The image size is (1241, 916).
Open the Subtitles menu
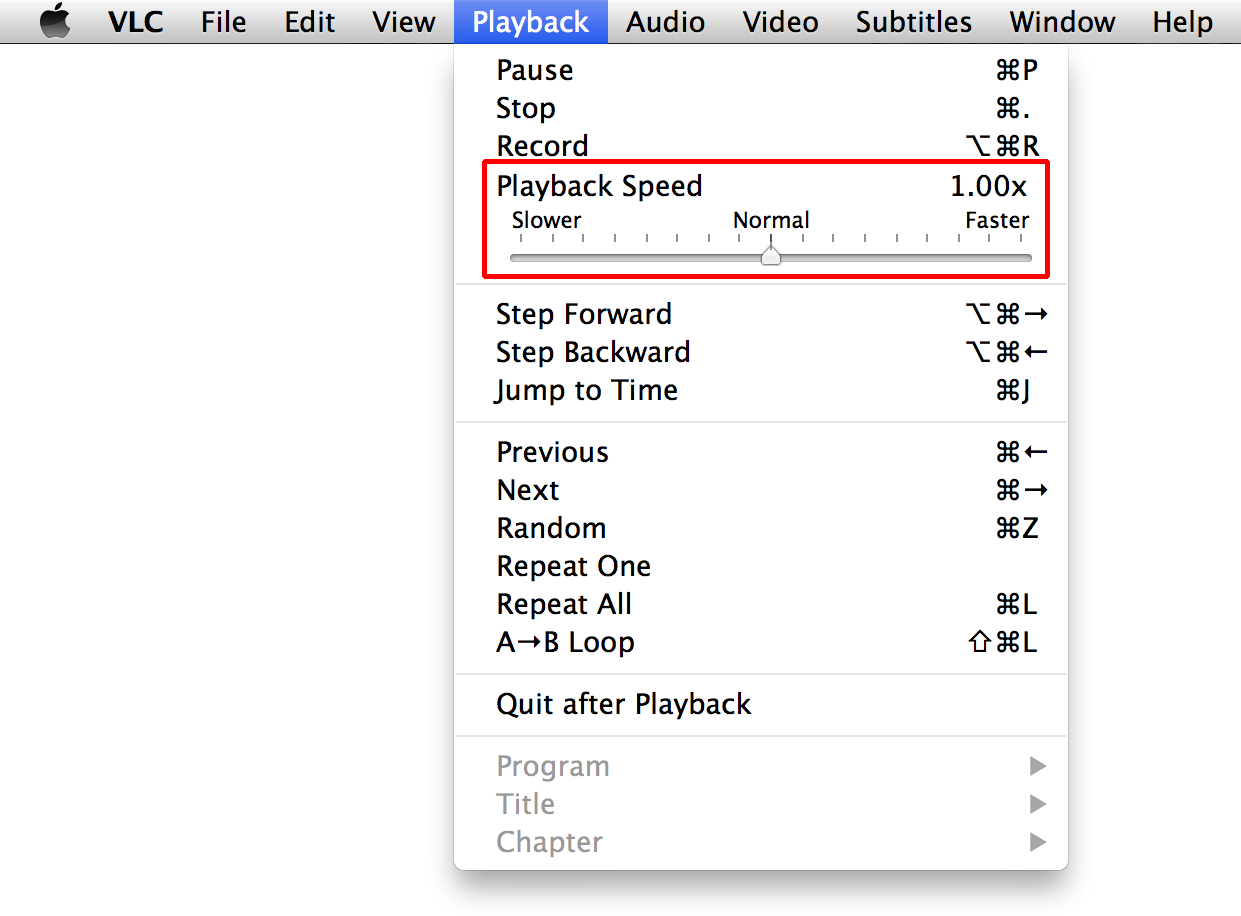coord(912,21)
